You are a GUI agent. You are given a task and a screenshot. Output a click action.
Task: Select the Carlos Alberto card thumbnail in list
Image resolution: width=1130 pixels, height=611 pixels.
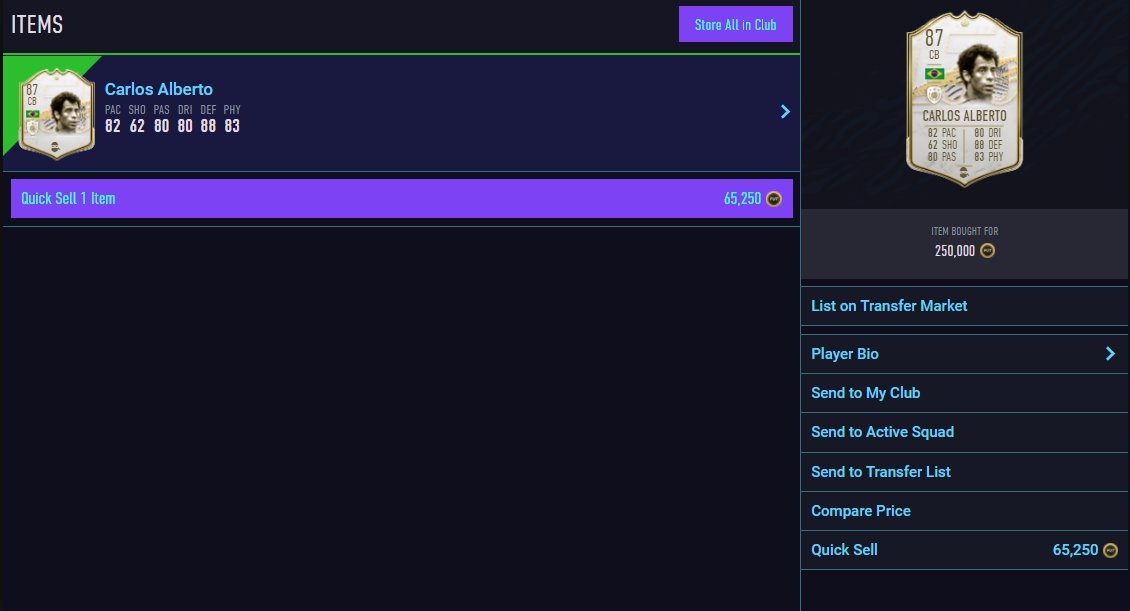[56, 113]
